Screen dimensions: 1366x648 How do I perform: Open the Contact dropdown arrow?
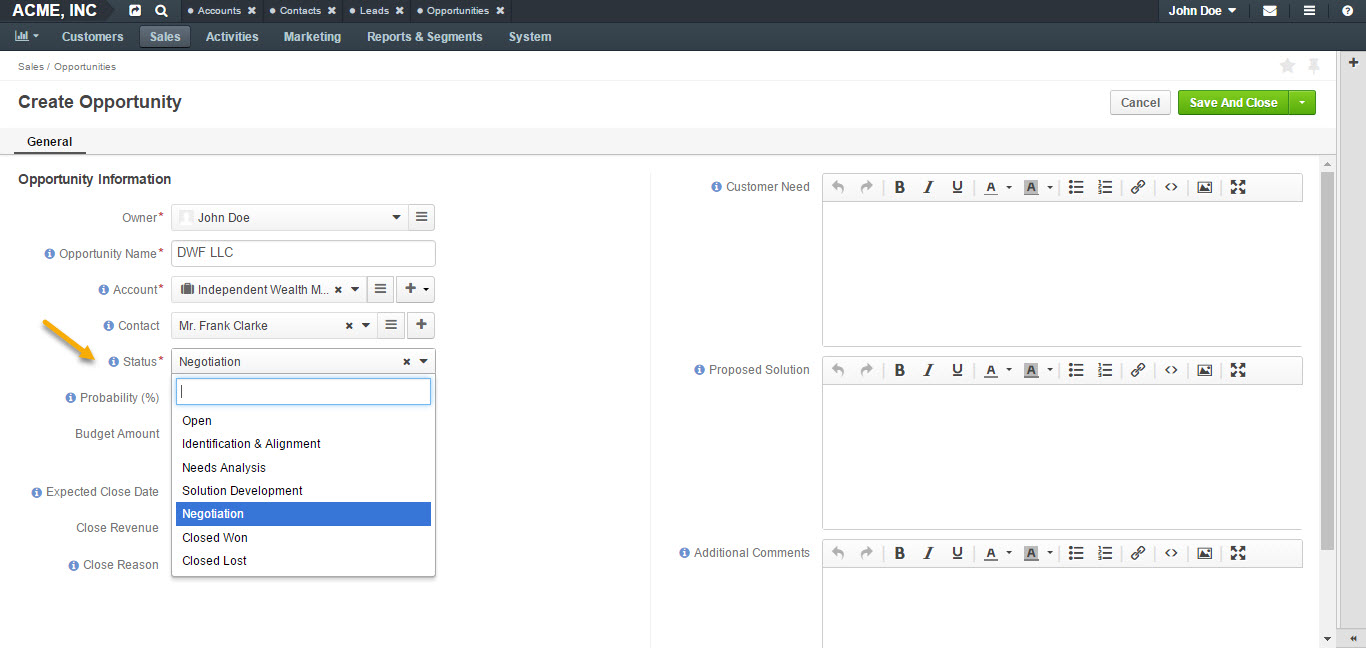[x=366, y=326]
